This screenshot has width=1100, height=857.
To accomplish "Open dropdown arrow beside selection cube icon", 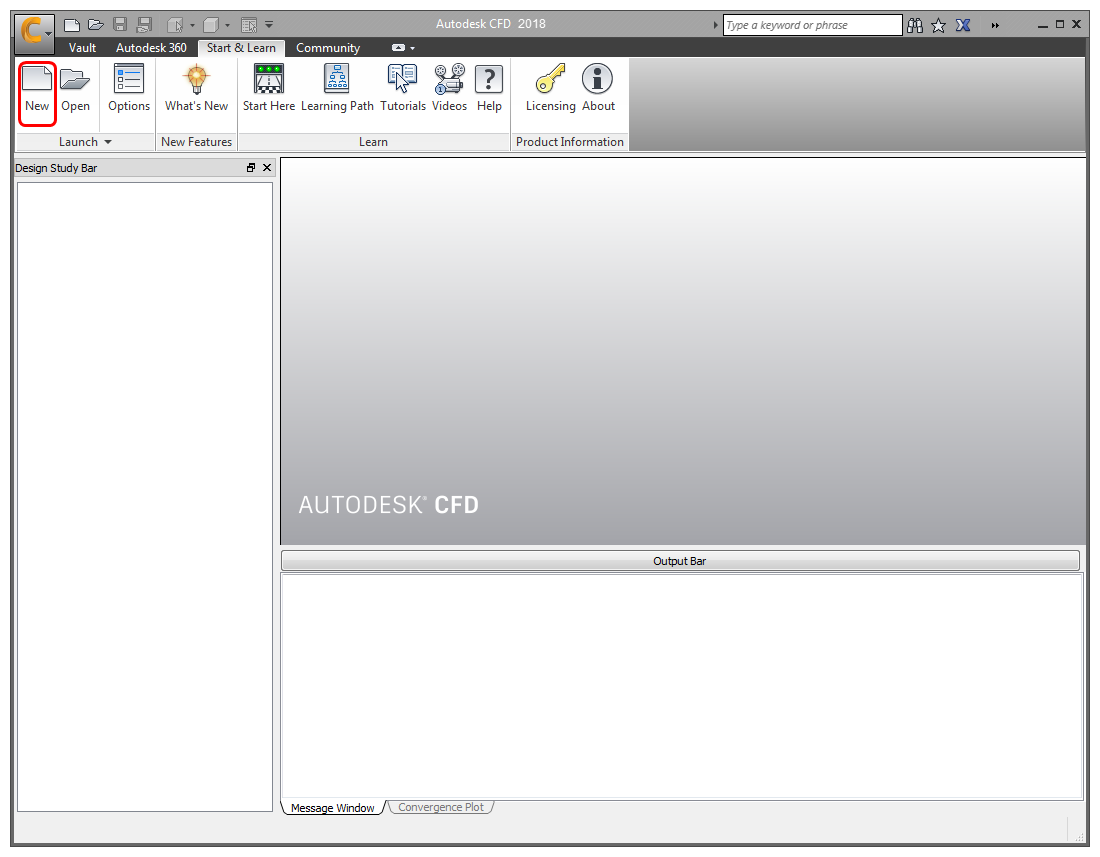I will pyautogui.click(x=192, y=26).
